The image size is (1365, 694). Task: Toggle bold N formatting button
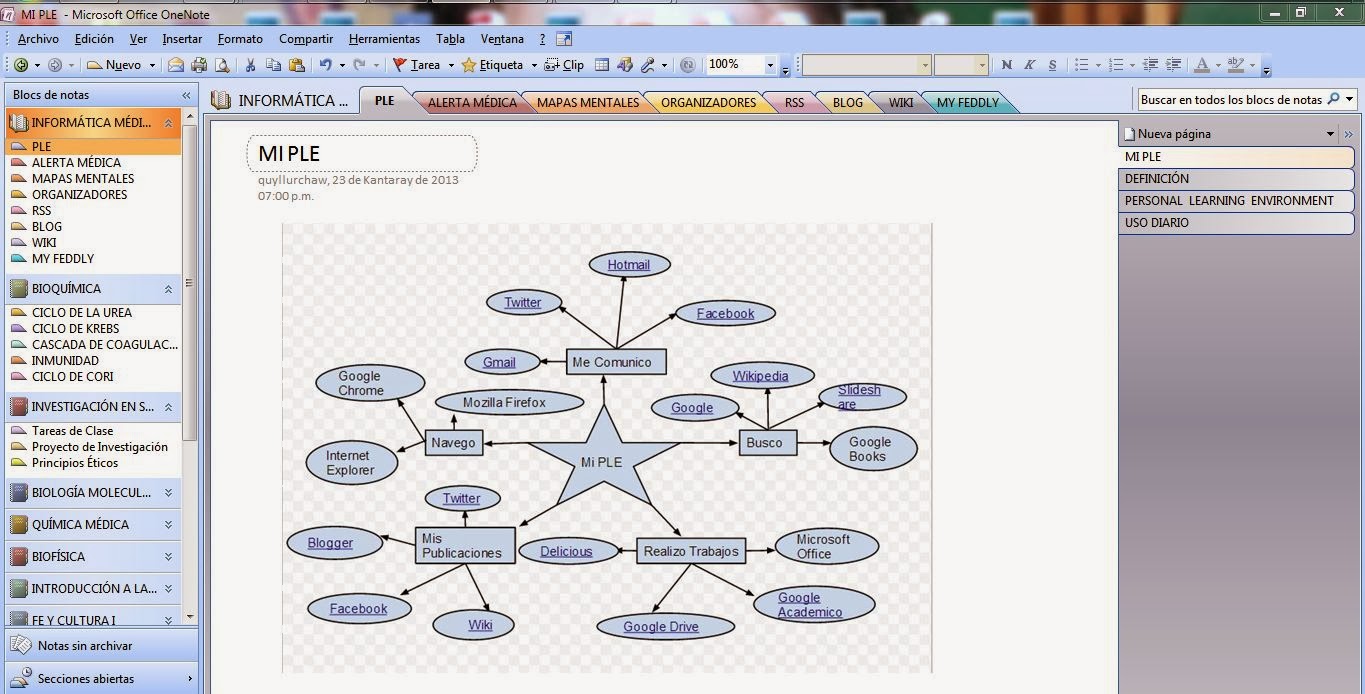pyautogui.click(x=1006, y=65)
